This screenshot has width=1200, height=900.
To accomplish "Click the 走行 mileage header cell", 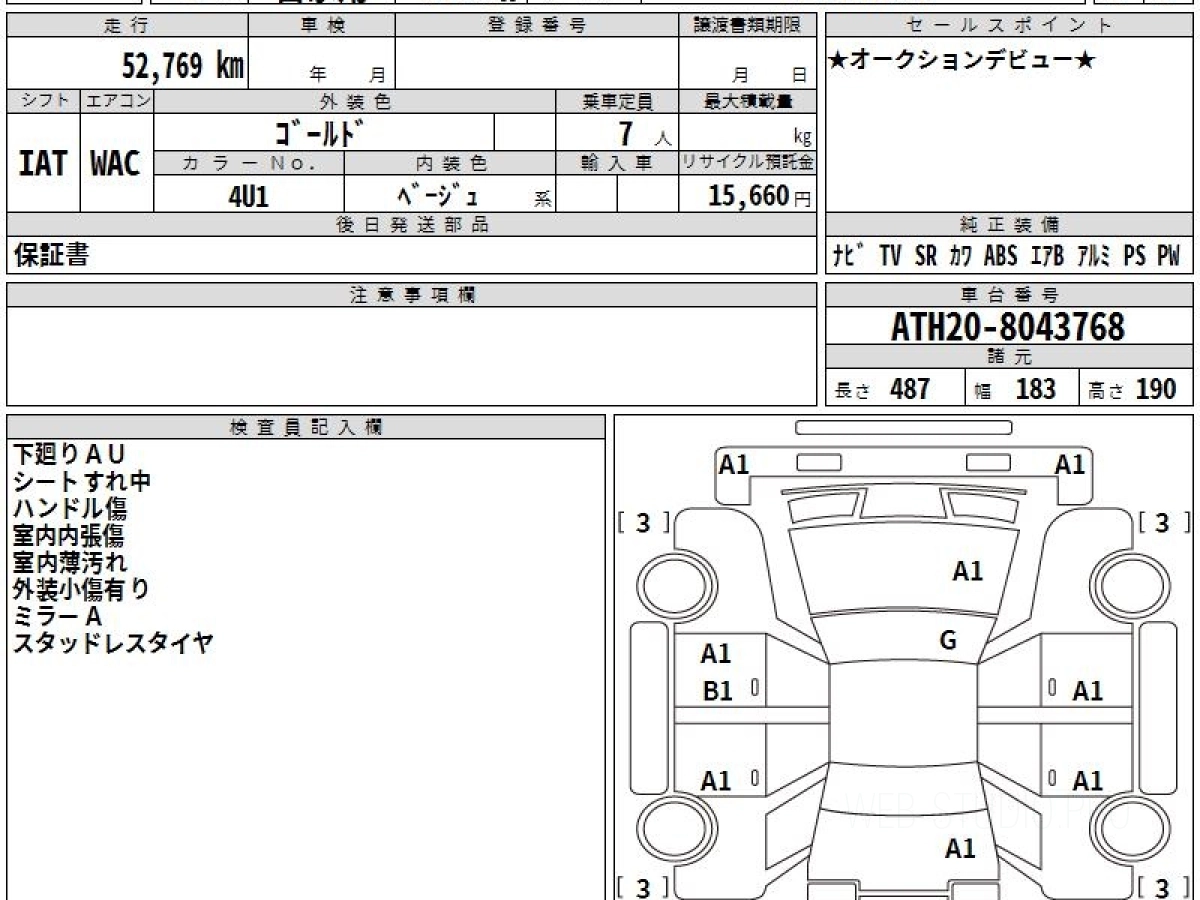I will (126, 26).
